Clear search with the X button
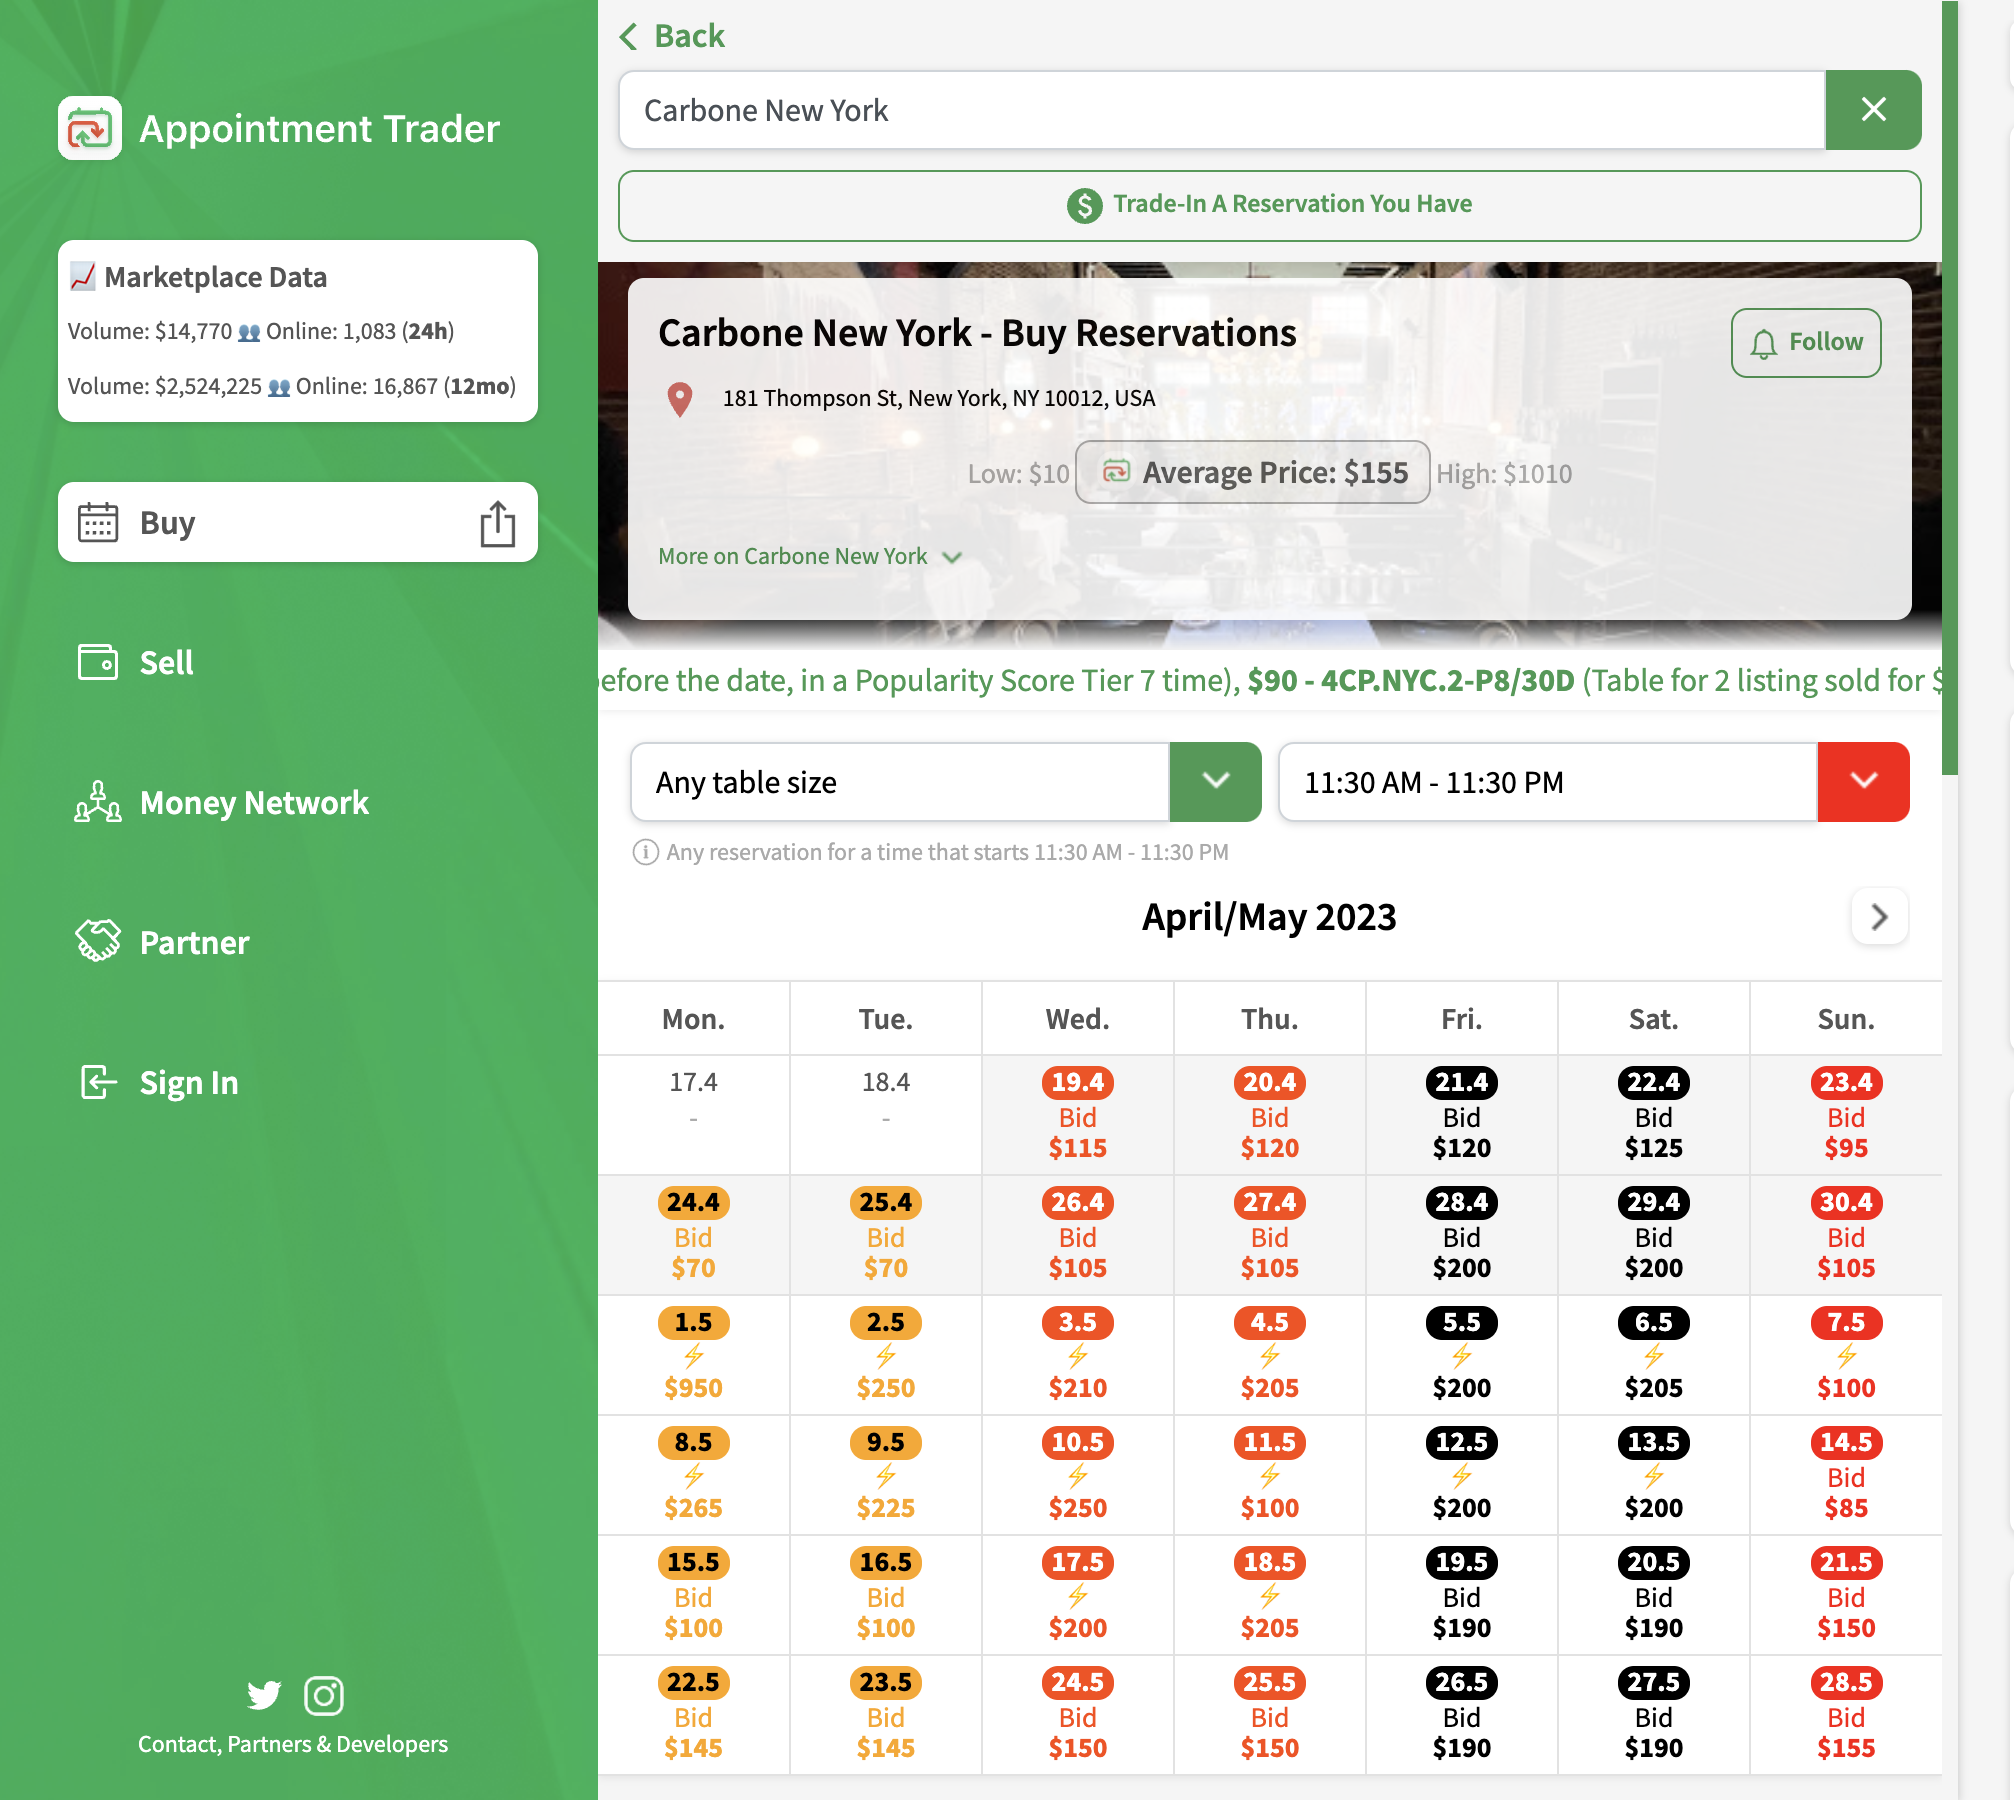2014x1800 pixels. (1873, 110)
